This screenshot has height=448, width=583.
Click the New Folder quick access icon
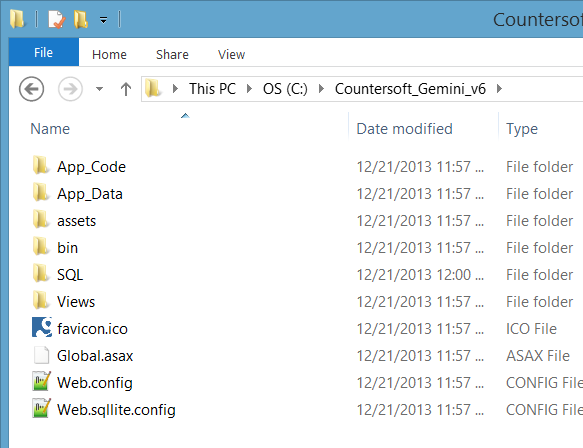click(81, 19)
